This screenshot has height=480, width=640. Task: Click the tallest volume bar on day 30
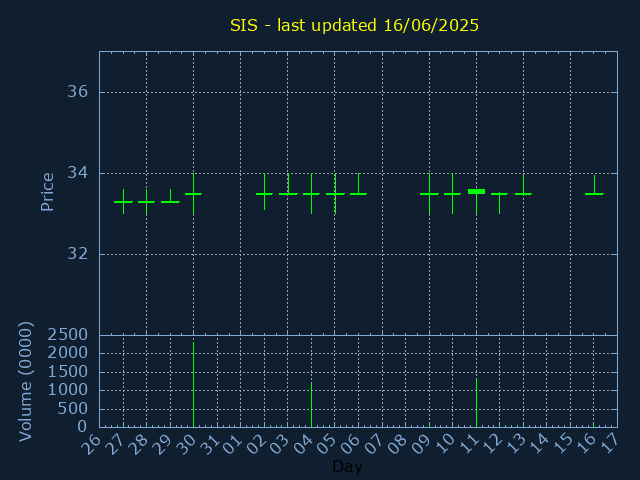tap(193, 384)
